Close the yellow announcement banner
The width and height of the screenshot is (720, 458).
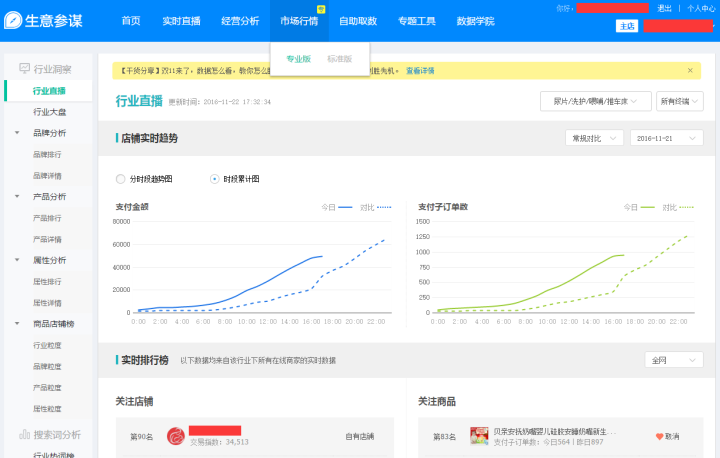pos(690,71)
